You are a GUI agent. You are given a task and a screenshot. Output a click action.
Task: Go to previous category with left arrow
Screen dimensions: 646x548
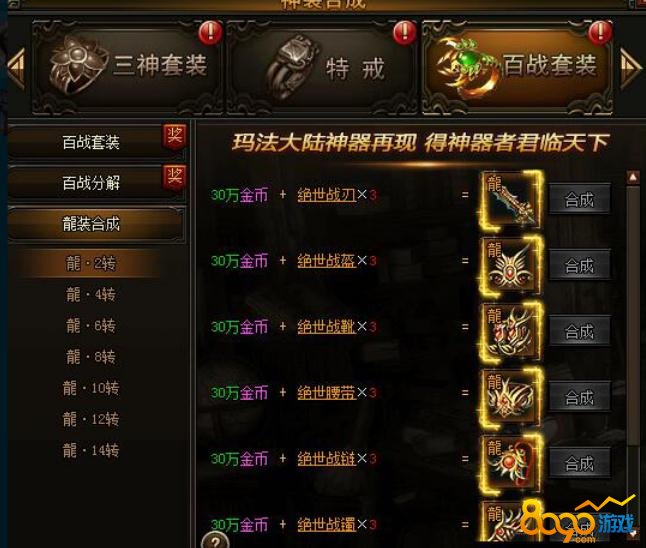(16, 68)
